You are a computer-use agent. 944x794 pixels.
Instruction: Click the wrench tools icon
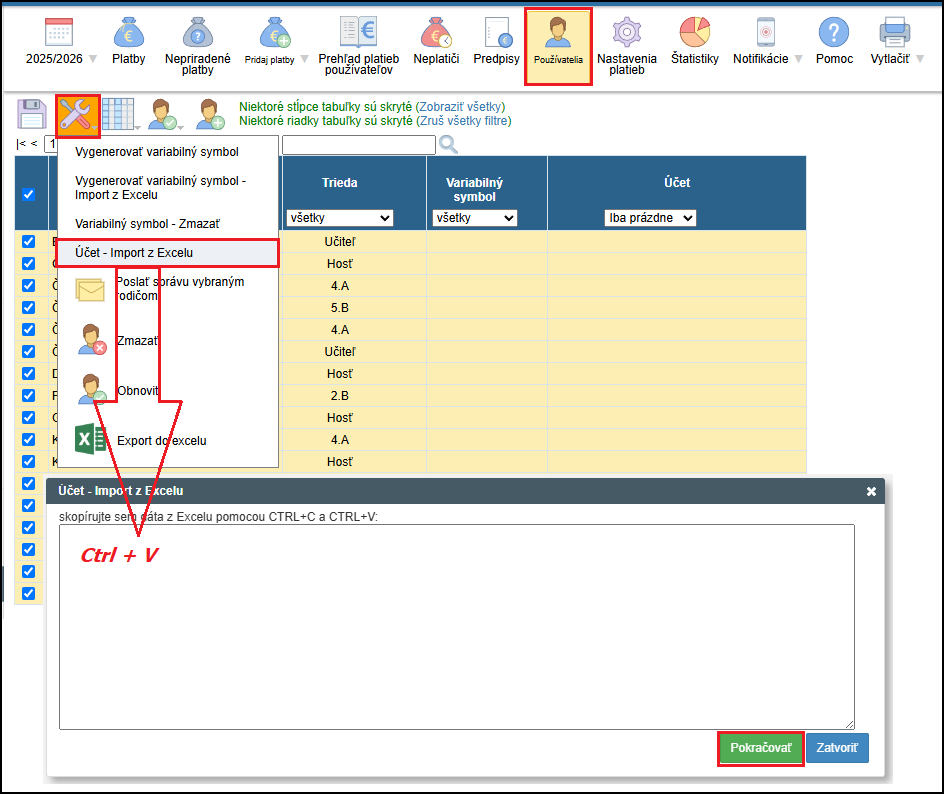[x=77, y=115]
